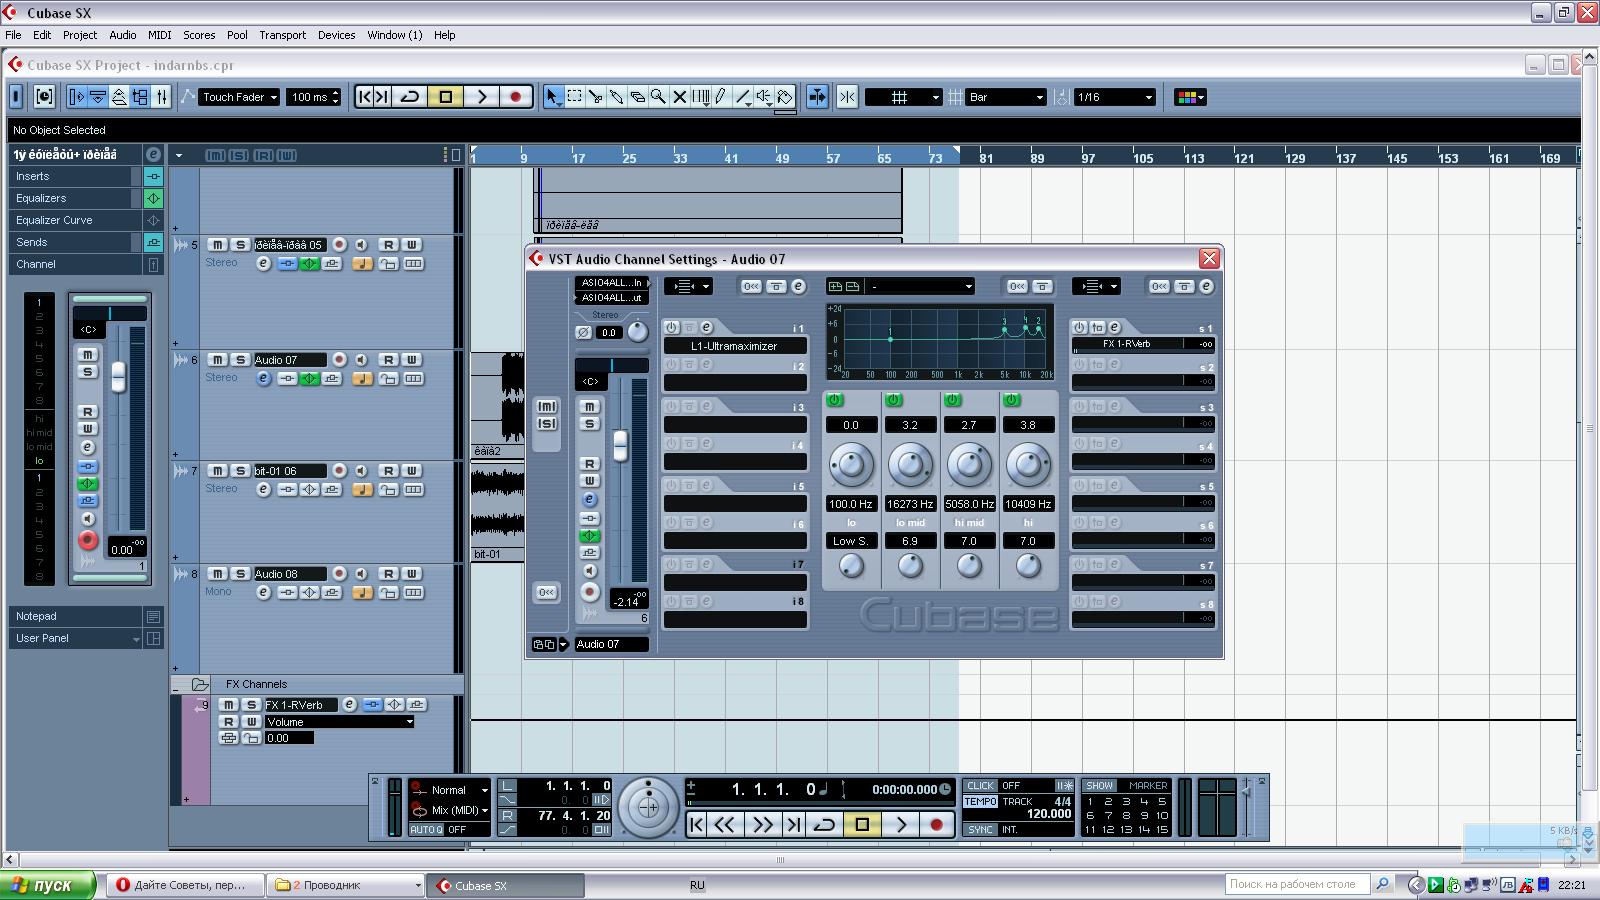The image size is (1600, 900).
Task: Click Rewind on the transport panel
Action: tap(725, 825)
